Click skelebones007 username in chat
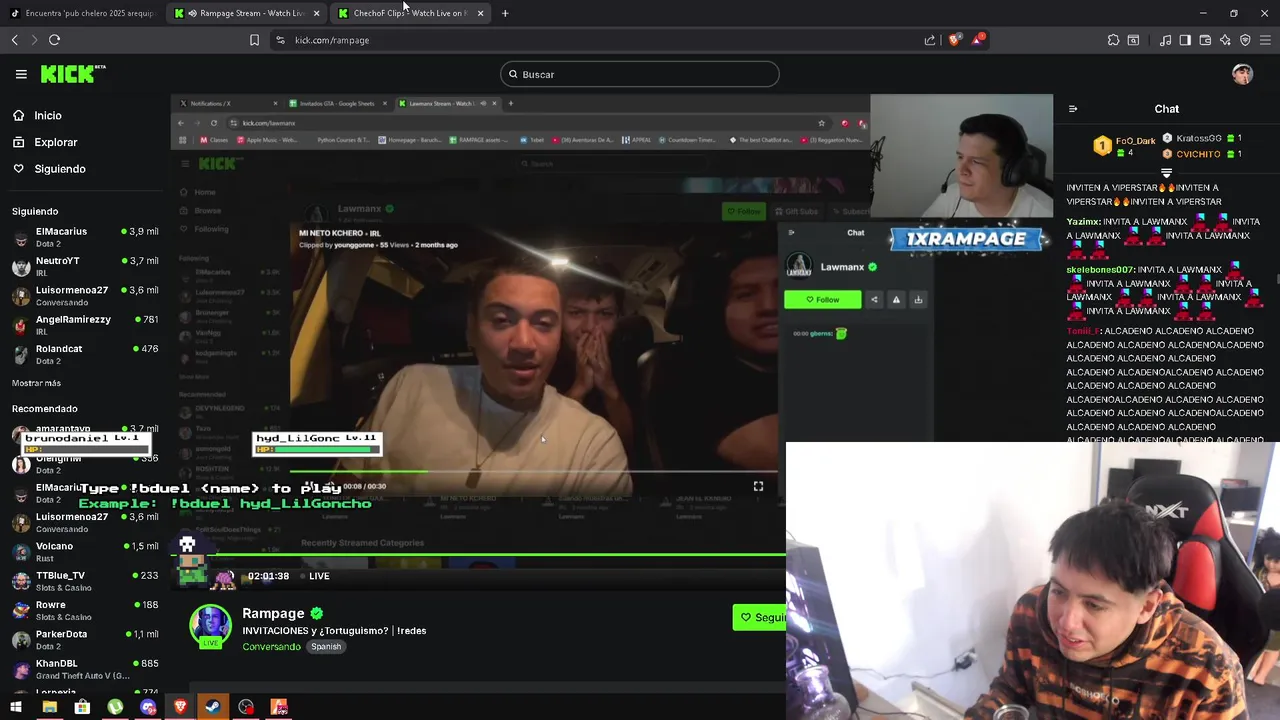Image resolution: width=1280 pixels, height=720 pixels. pyautogui.click(x=1100, y=270)
